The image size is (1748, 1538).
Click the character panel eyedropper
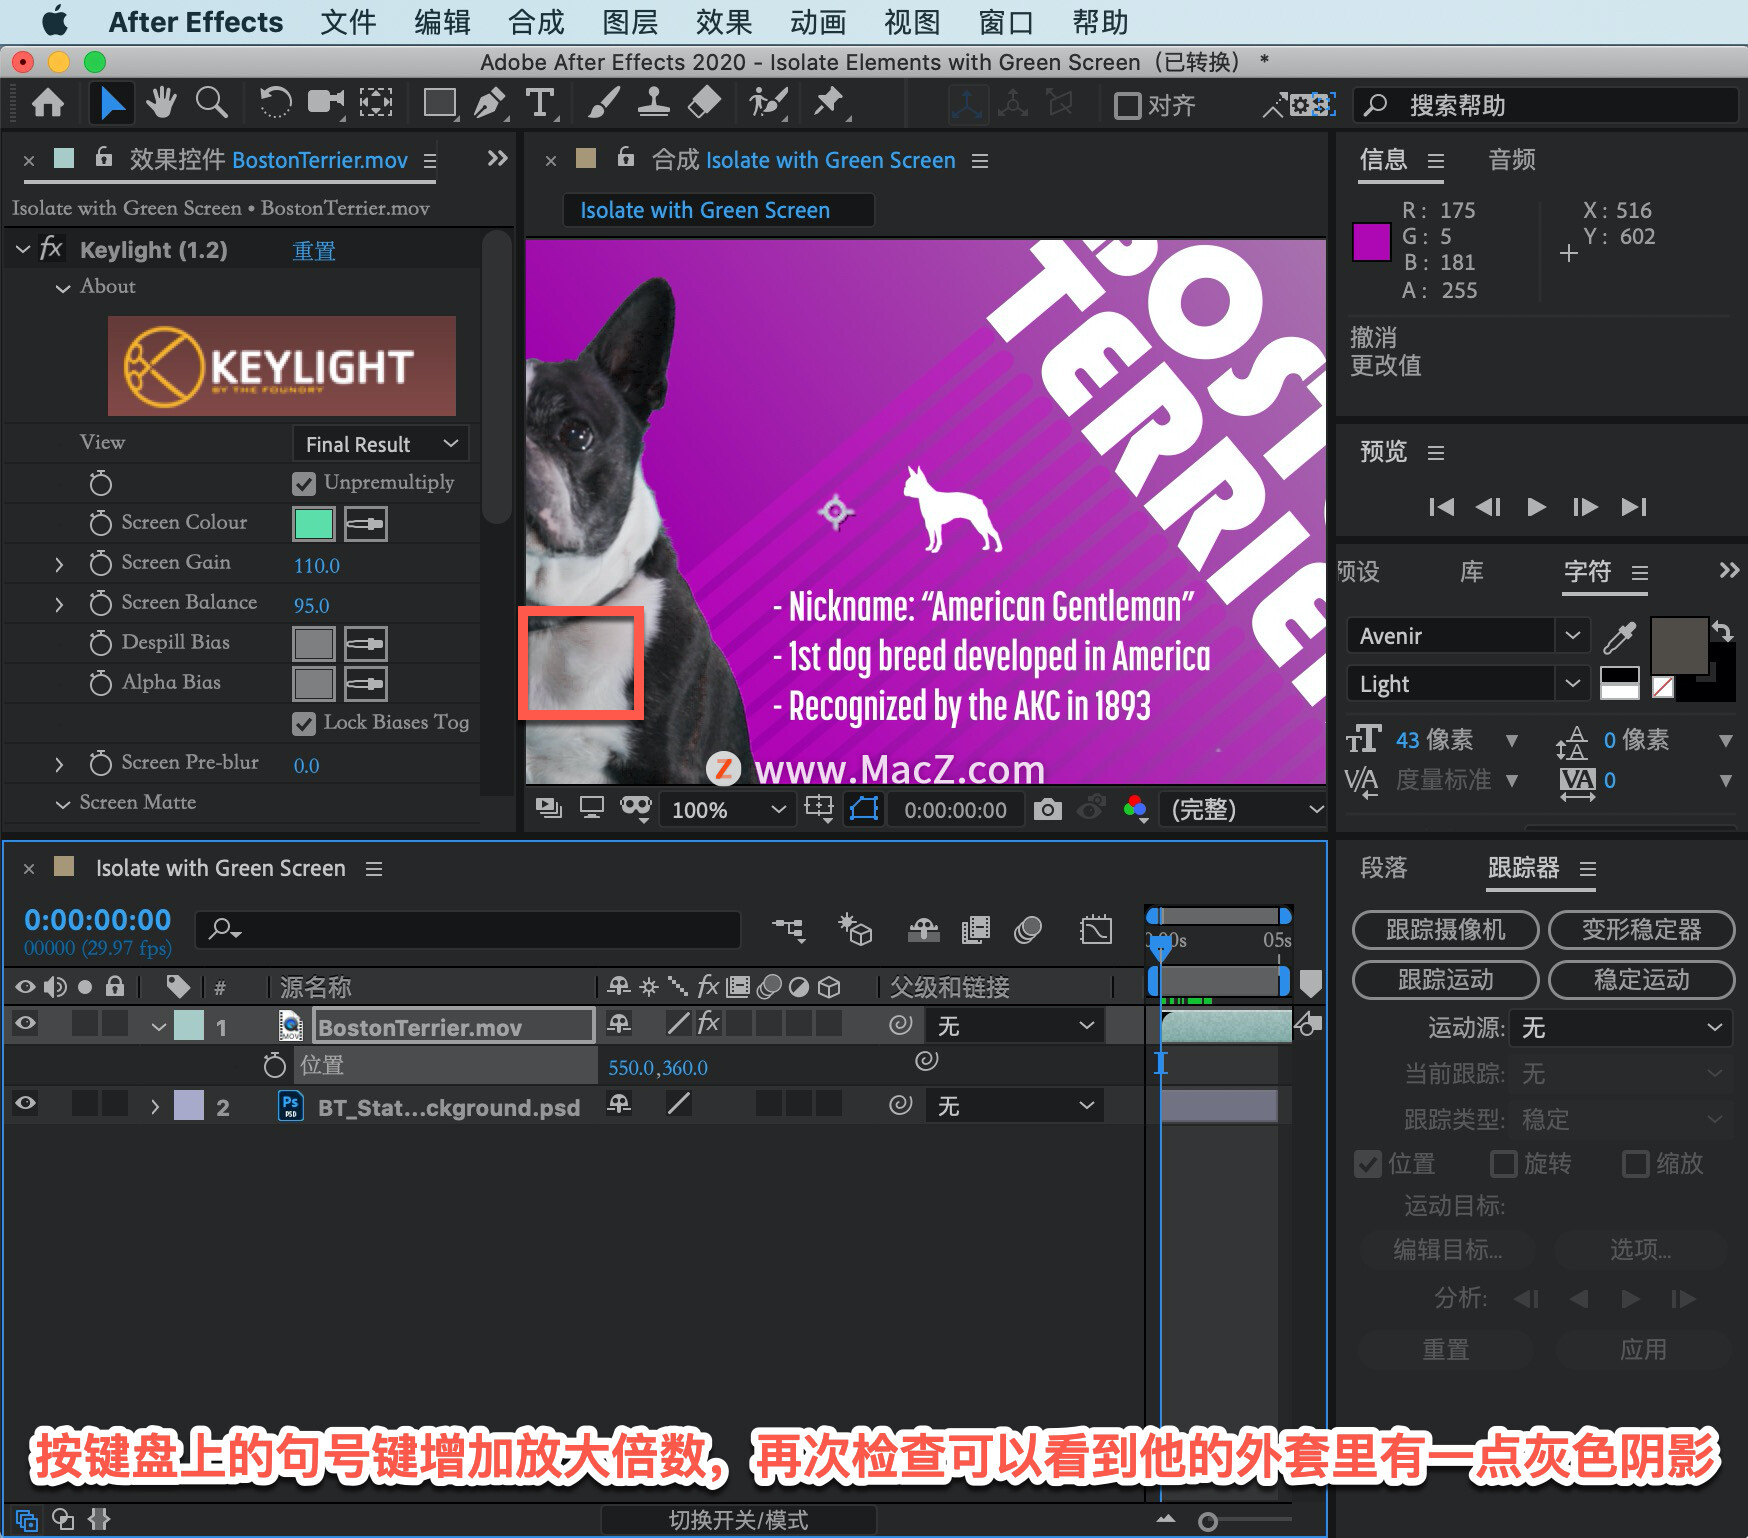tap(1619, 636)
